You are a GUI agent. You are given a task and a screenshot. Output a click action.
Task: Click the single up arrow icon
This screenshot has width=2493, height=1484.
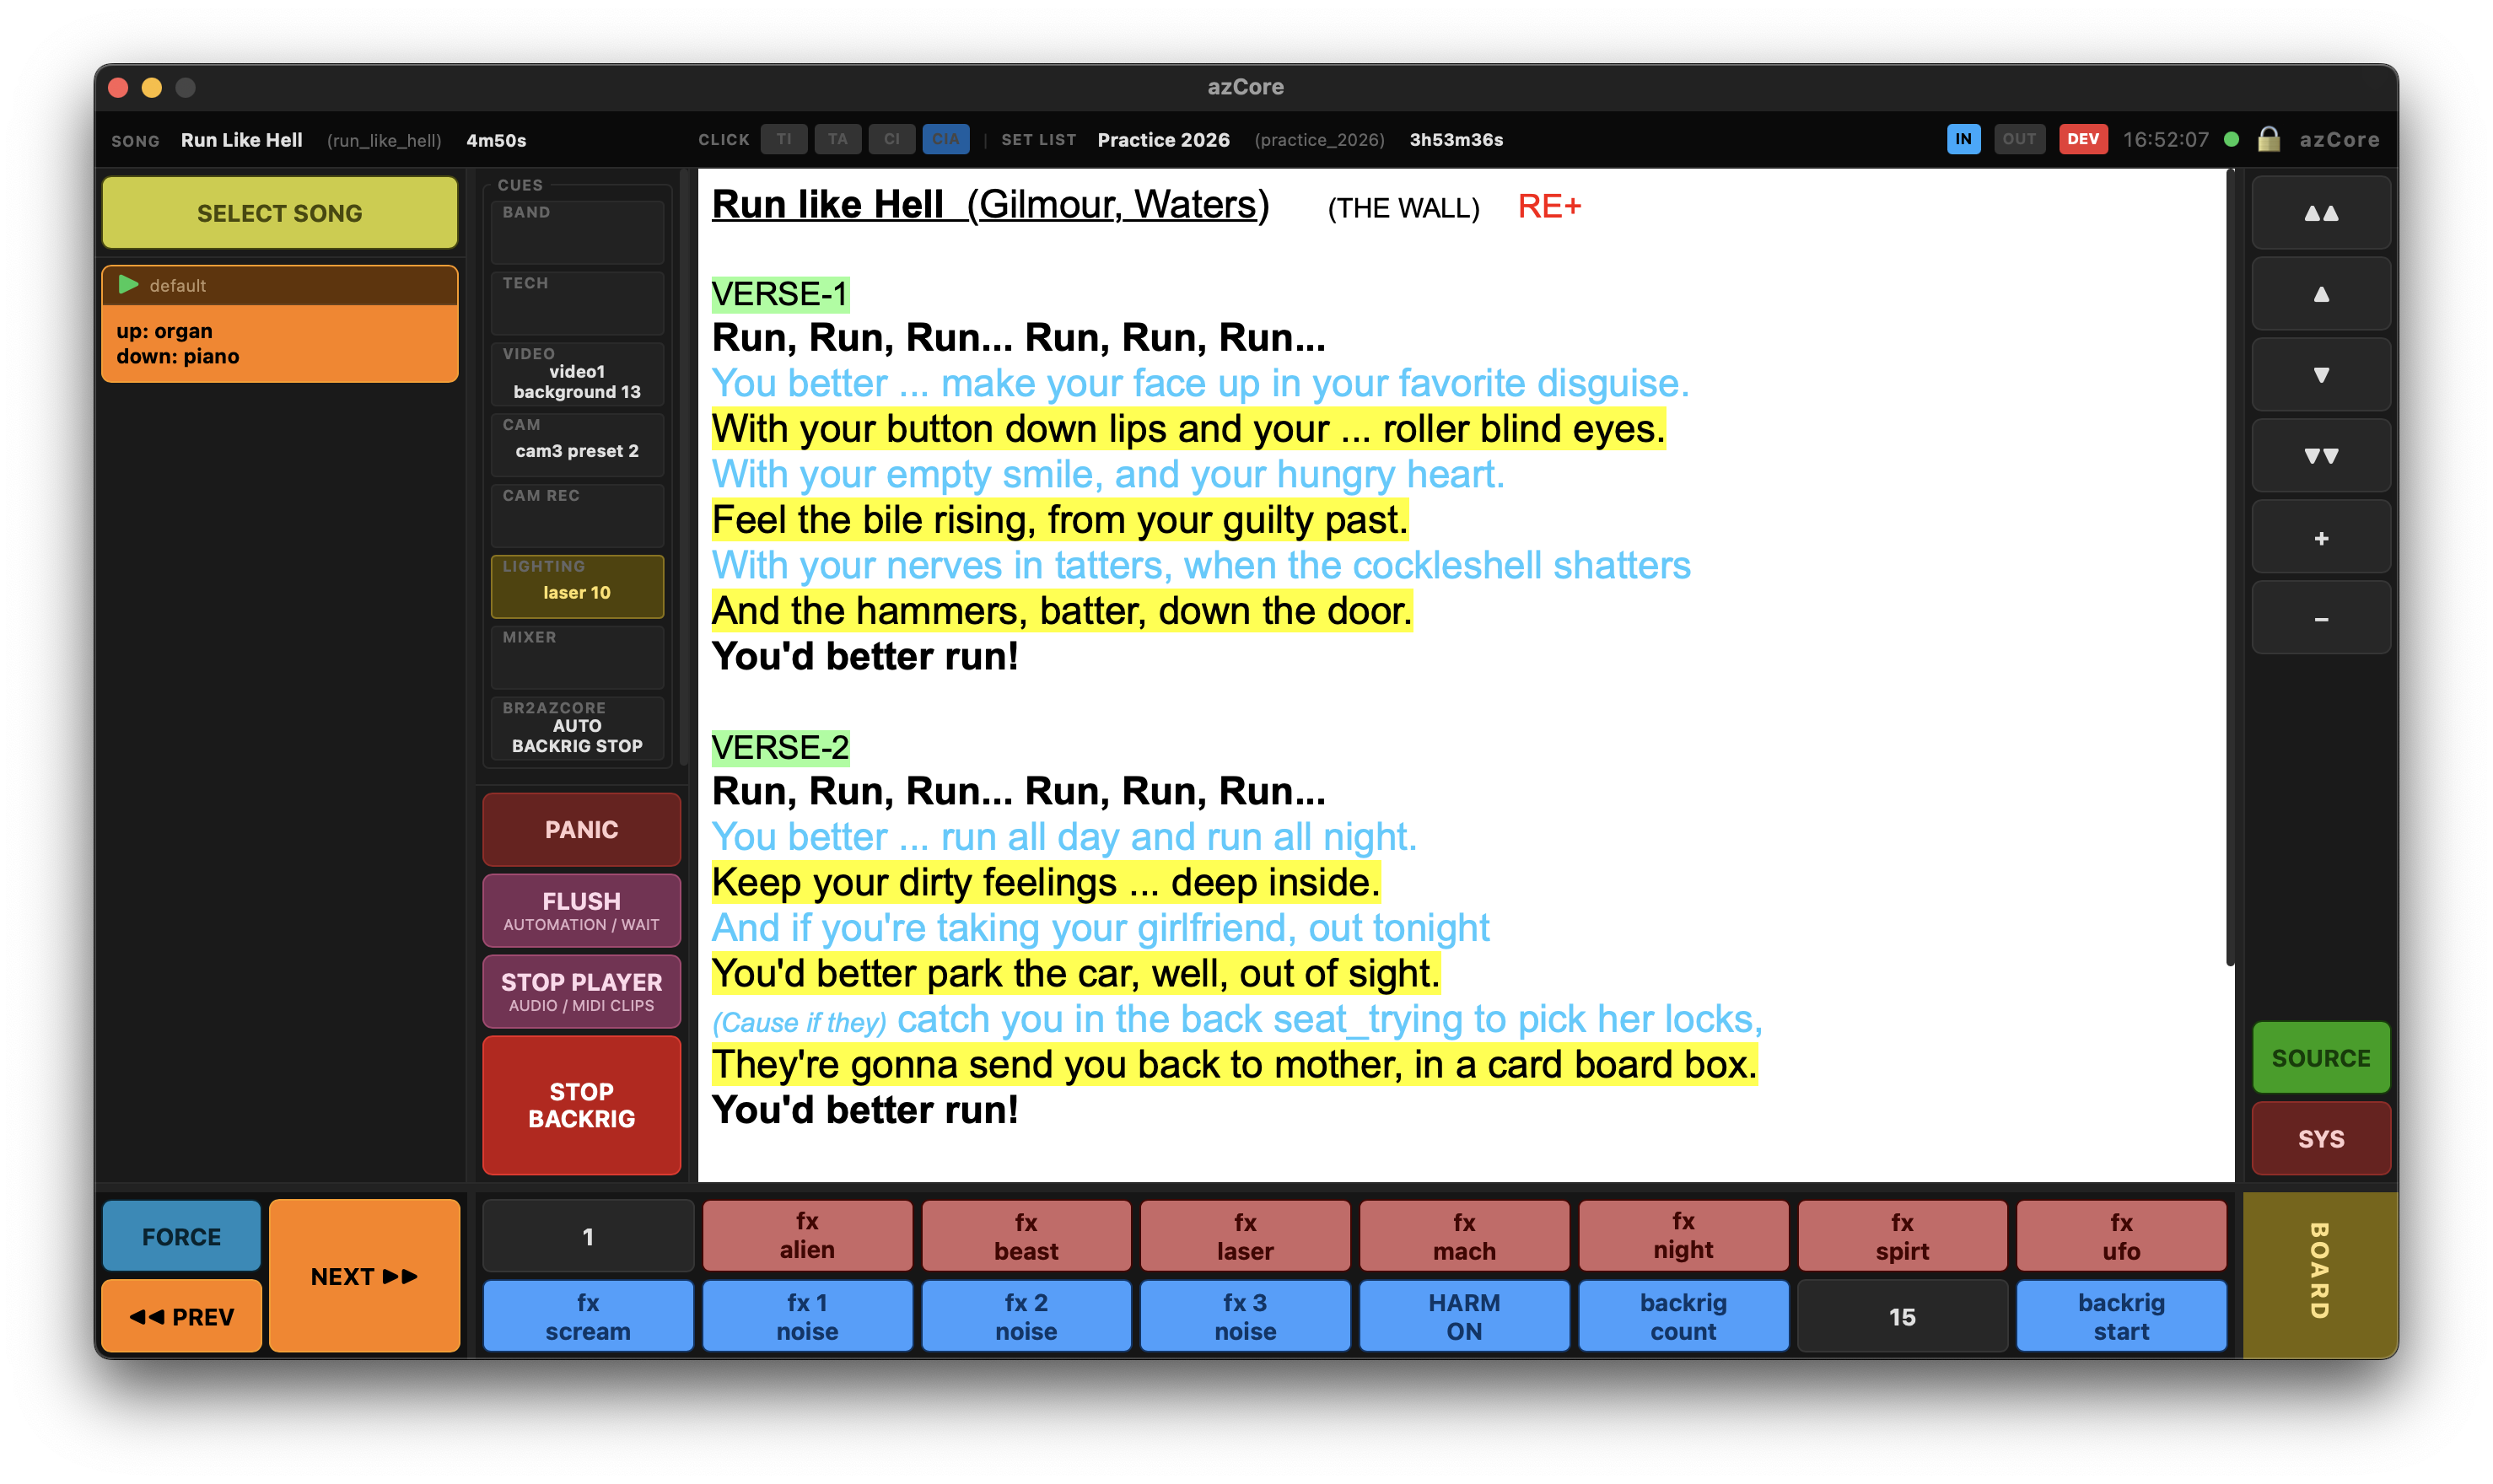pos(2320,293)
